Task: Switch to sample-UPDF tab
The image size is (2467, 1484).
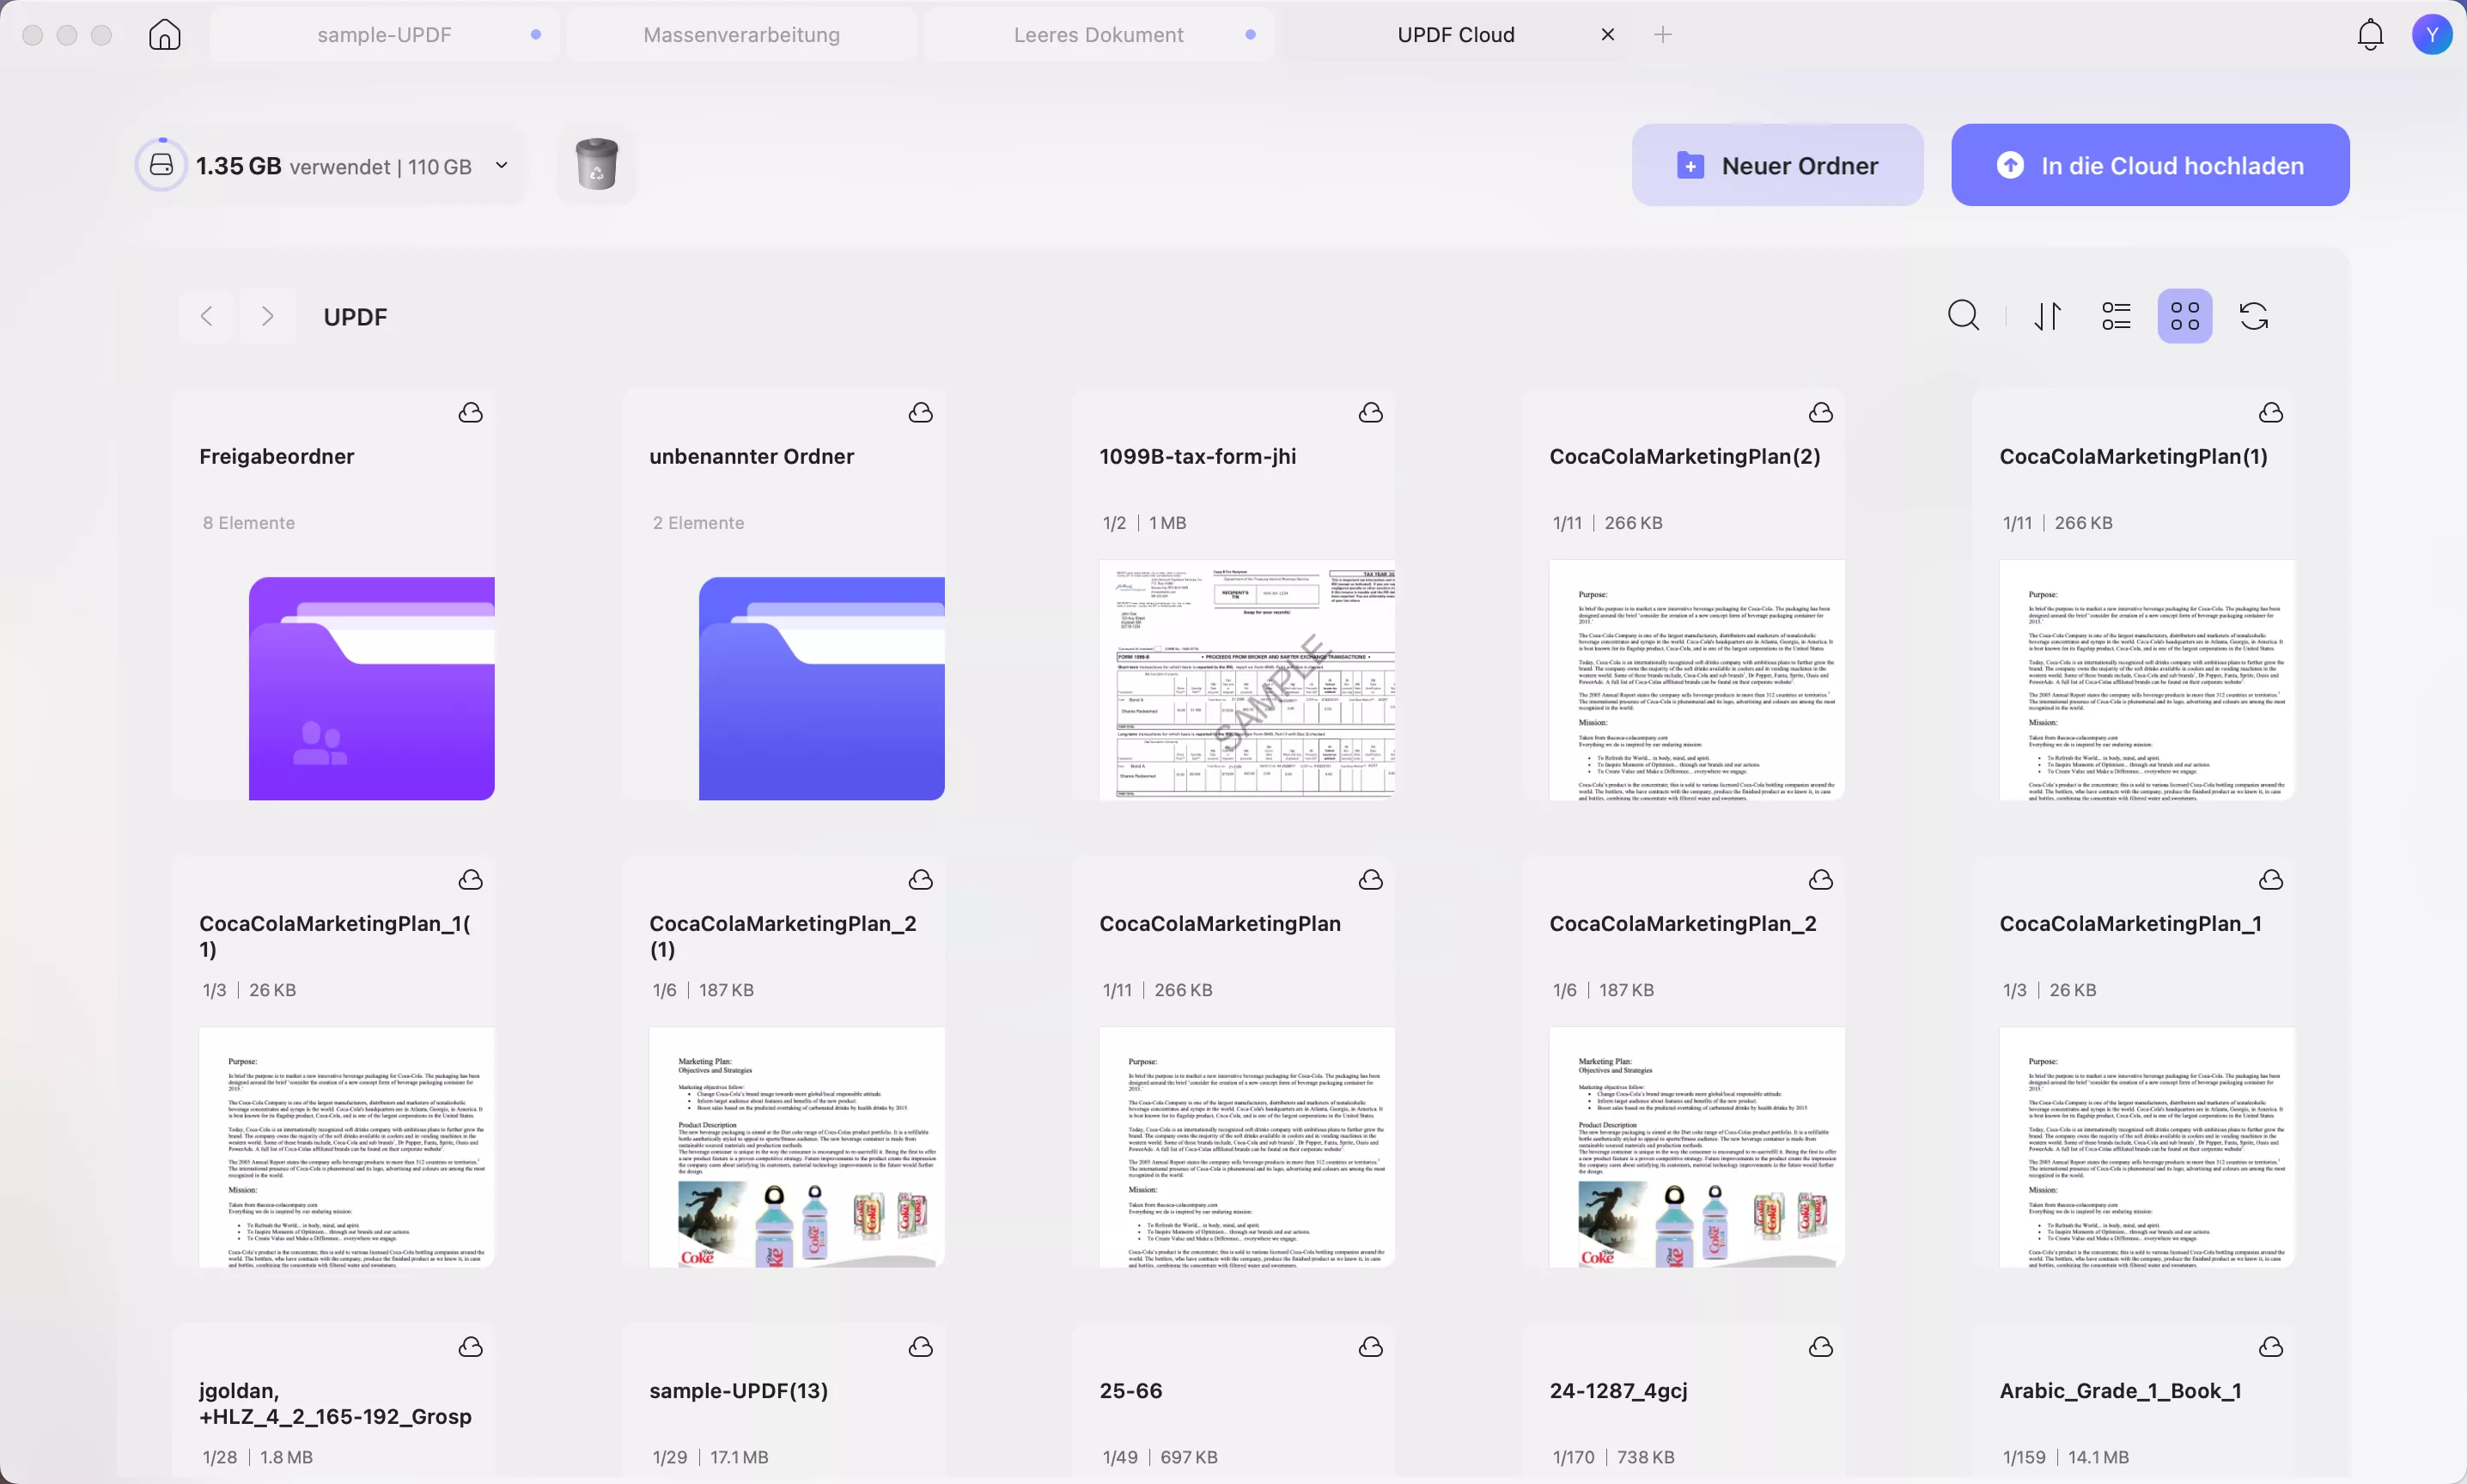Action: point(384,35)
